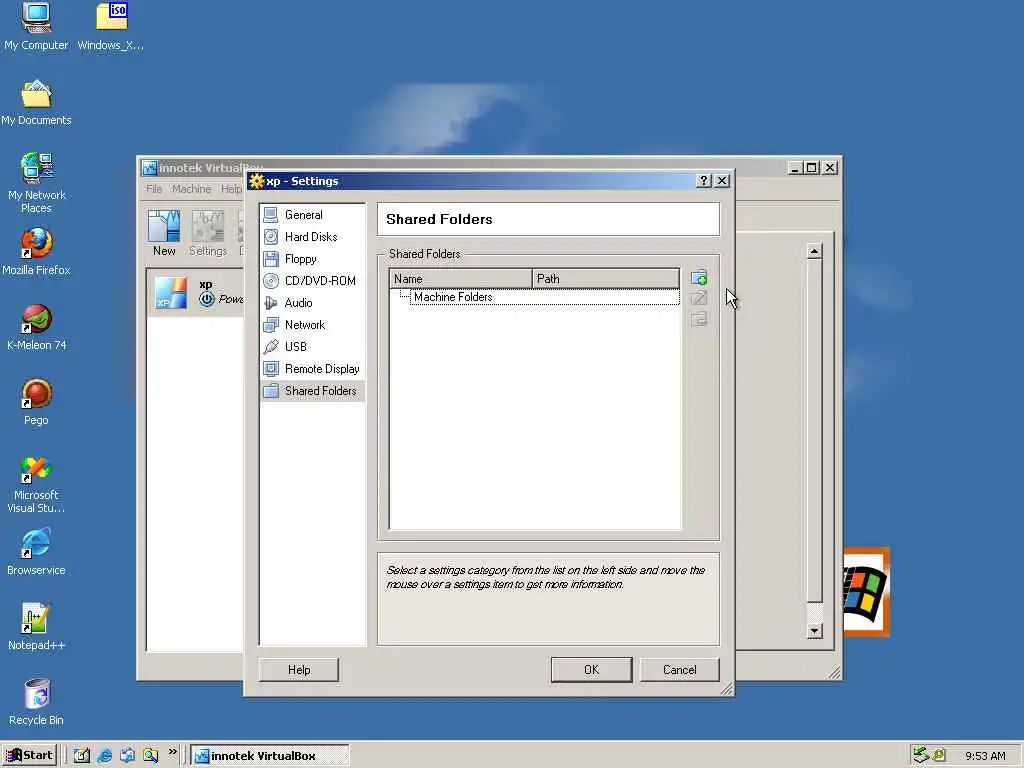The height and width of the screenshot is (768, 1024).
Task: Select the Notepad++ desktop shortcut
Action: coord(36,628)
